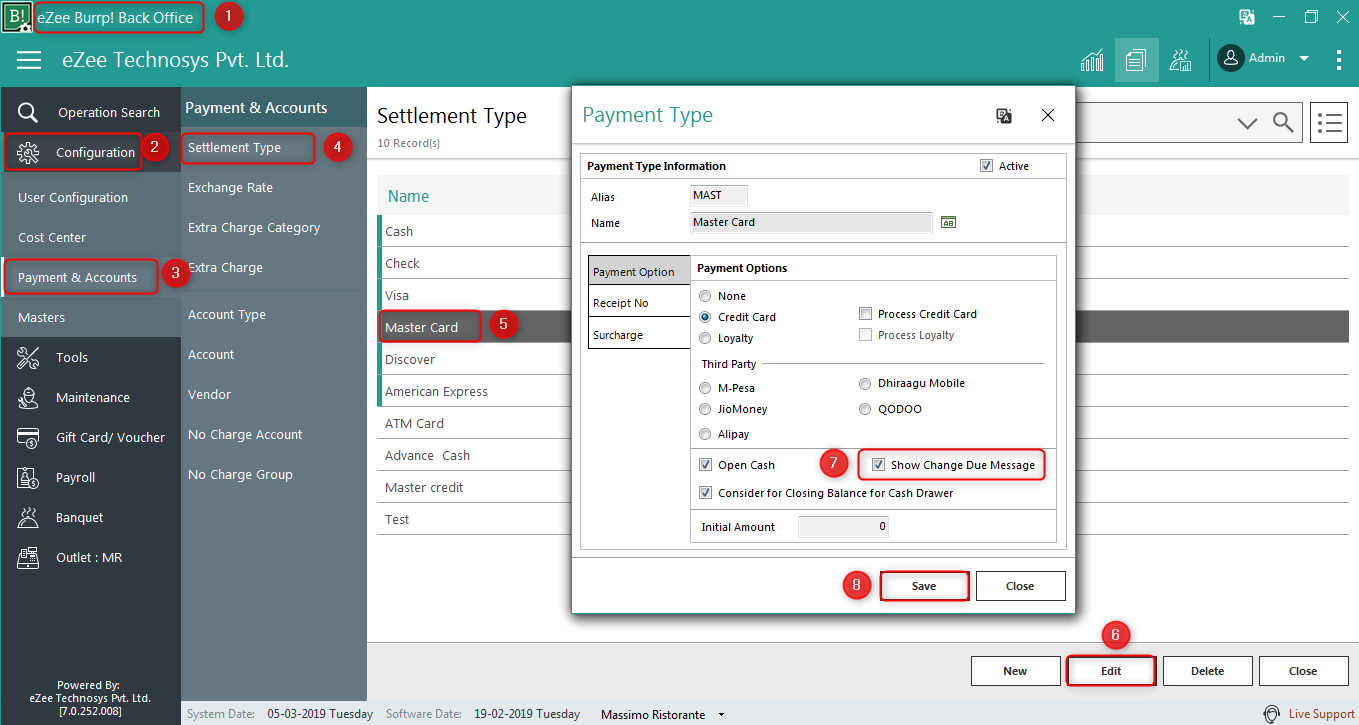Open the Vendor menu item
The image size is (1359, 725).
tap(209, 395)
